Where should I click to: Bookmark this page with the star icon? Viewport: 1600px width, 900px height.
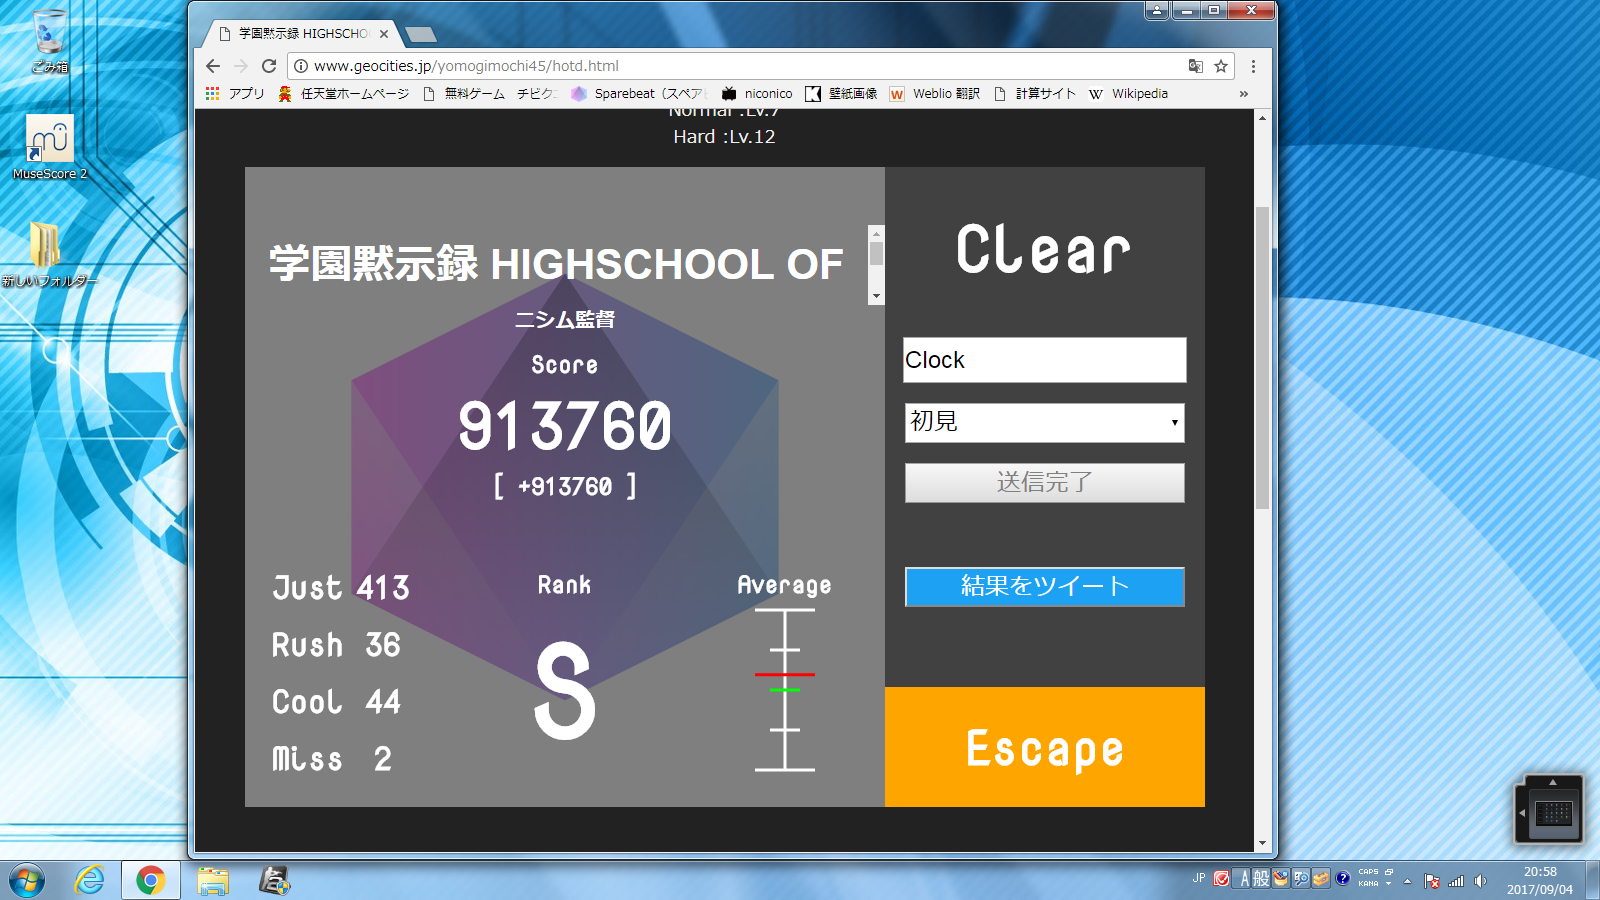1221,66
